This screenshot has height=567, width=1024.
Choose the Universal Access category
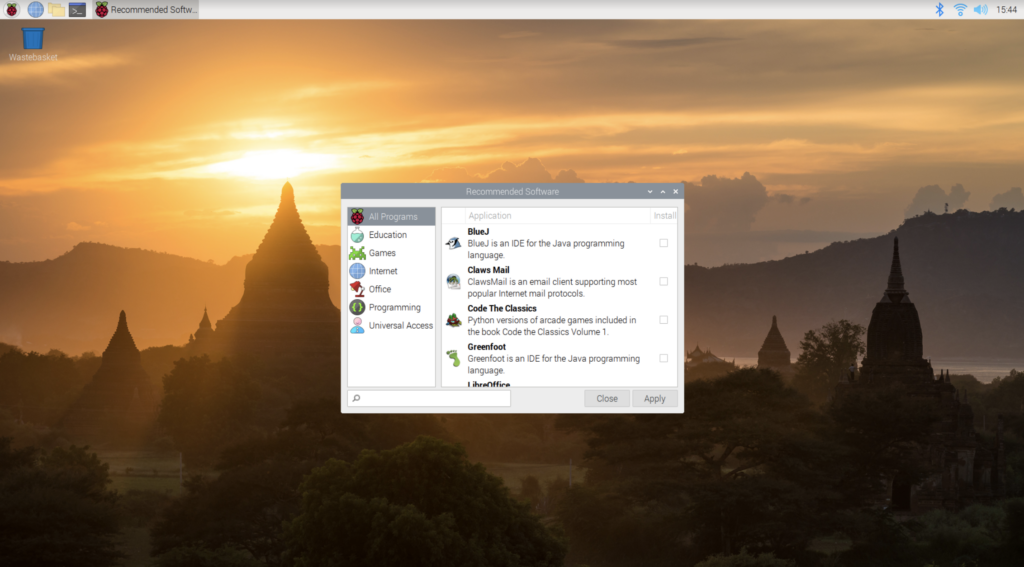pos(400,325)
